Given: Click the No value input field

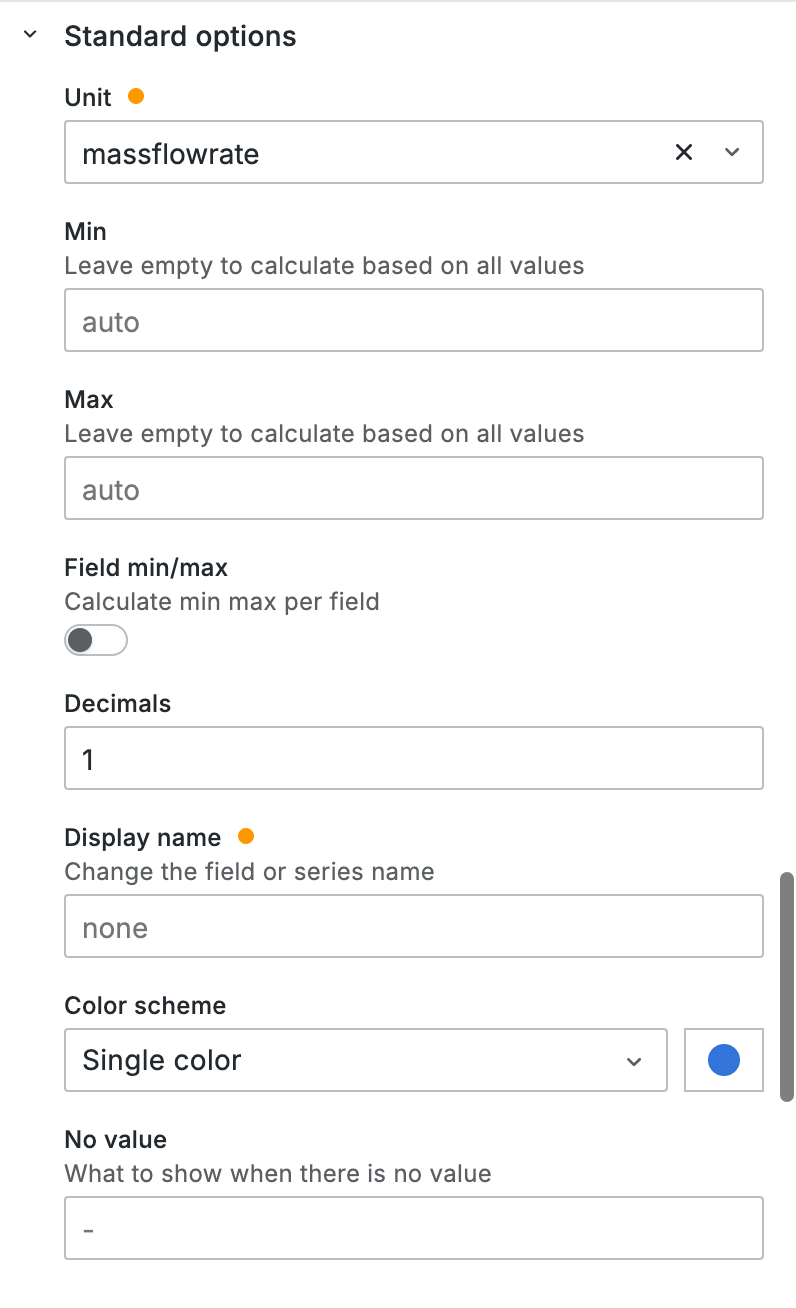Looking at the screenshot, I should (413, 1228).
